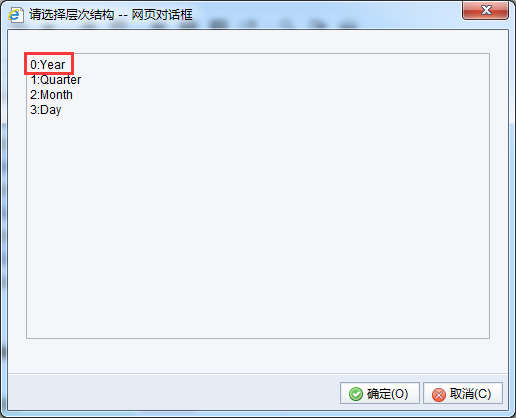516x418 pixels.
Task: Pick the 3:Day hierarchy level
Action: point(45,110)
